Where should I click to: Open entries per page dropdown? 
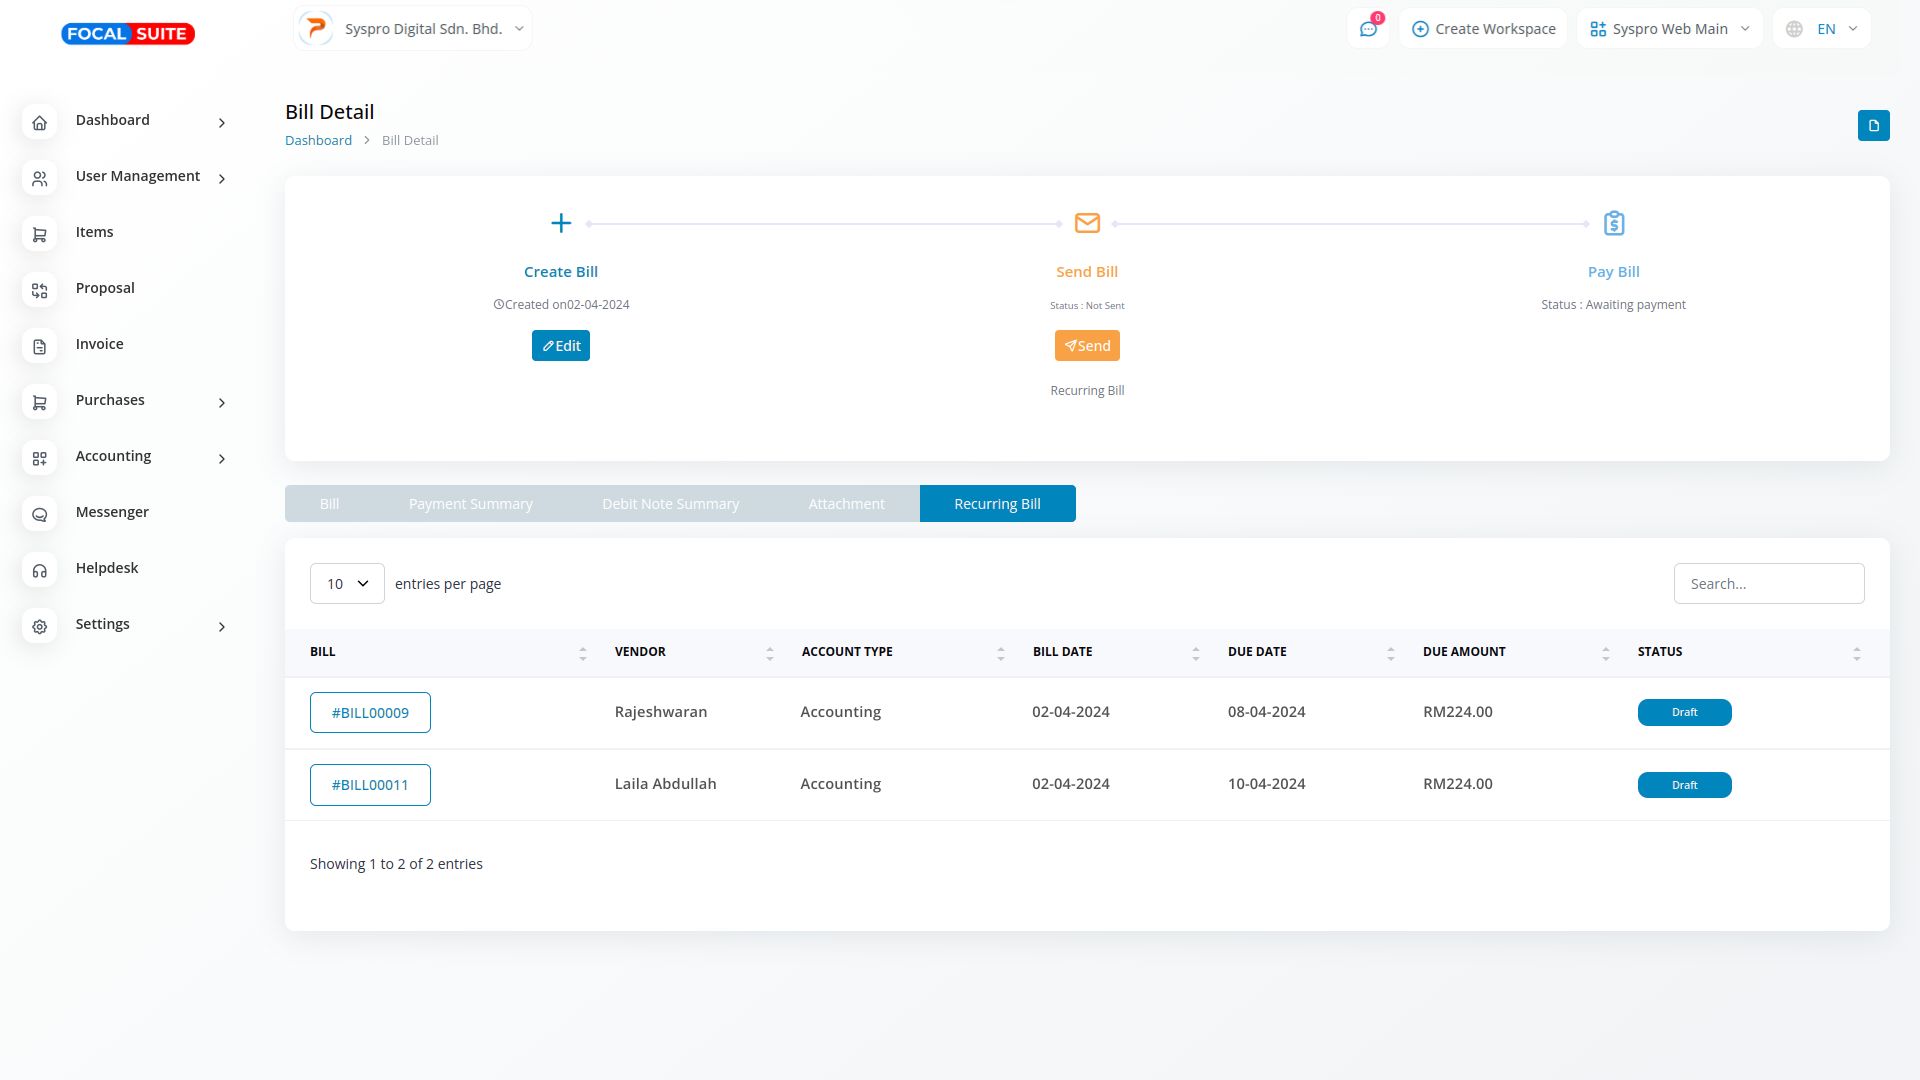click(347, 584)
